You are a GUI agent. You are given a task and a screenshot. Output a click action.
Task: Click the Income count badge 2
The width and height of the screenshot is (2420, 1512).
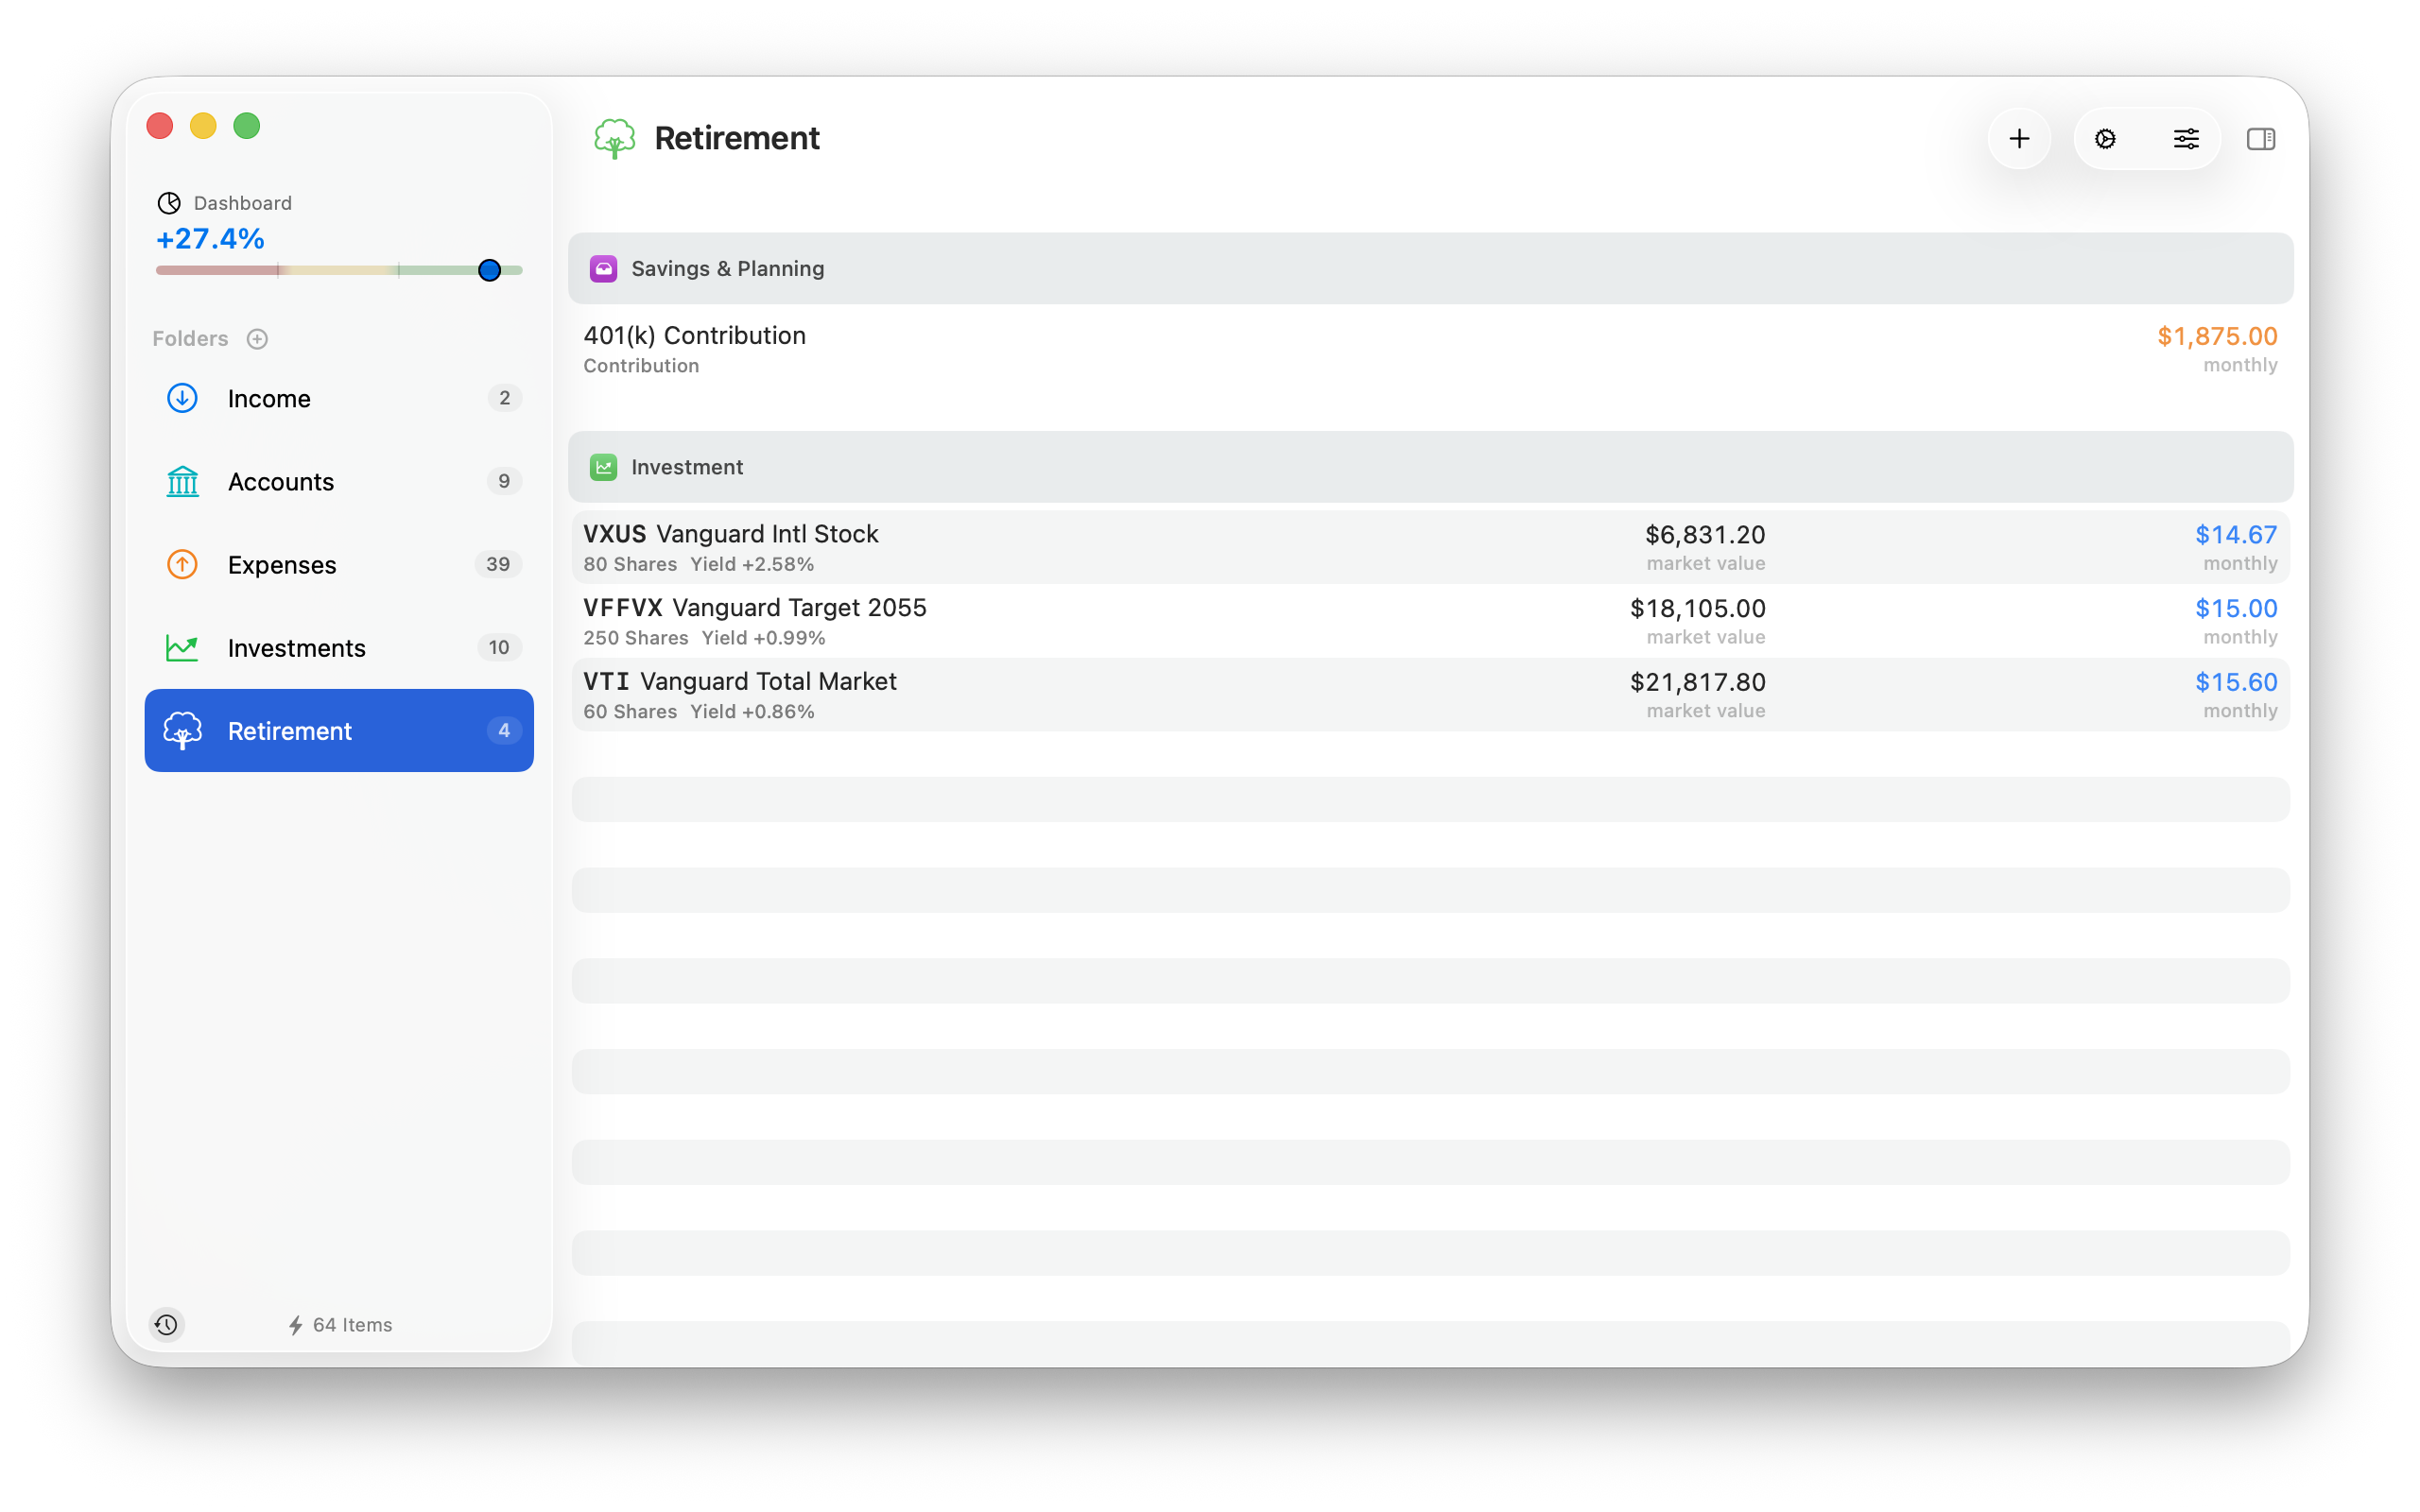tap(504, 398)
